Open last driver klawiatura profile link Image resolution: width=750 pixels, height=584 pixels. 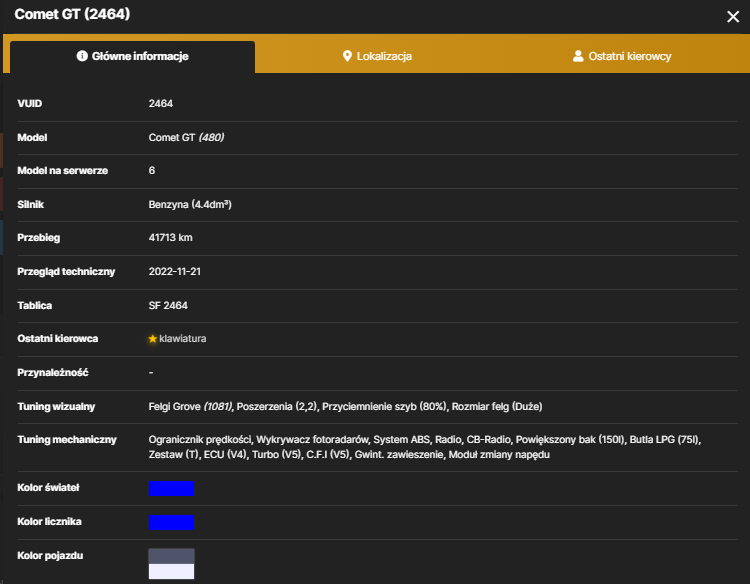[x=183, y=339]
